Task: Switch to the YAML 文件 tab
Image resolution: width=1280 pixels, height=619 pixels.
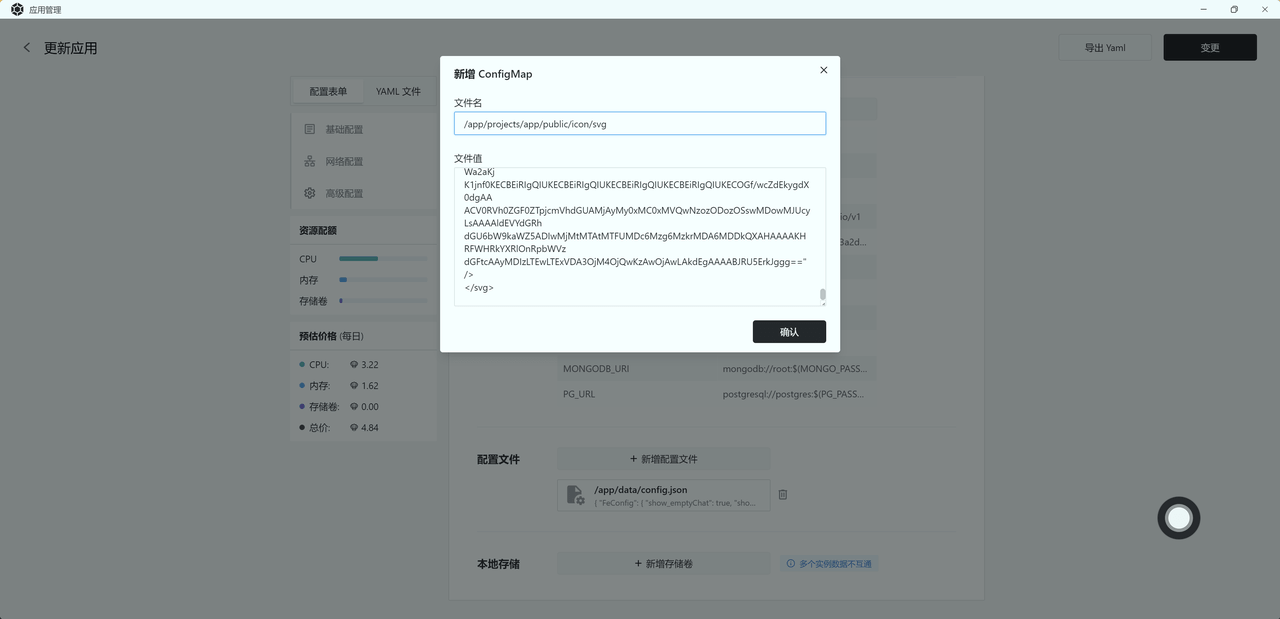Action: 399,90
